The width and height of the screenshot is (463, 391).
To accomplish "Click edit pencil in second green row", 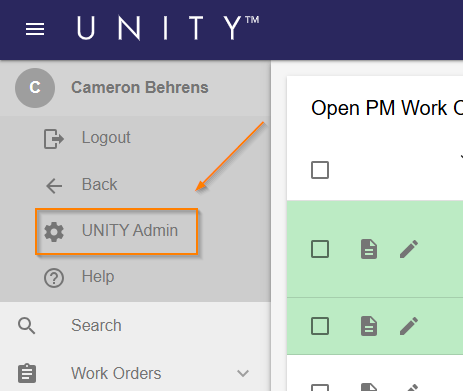I will 409,326.
